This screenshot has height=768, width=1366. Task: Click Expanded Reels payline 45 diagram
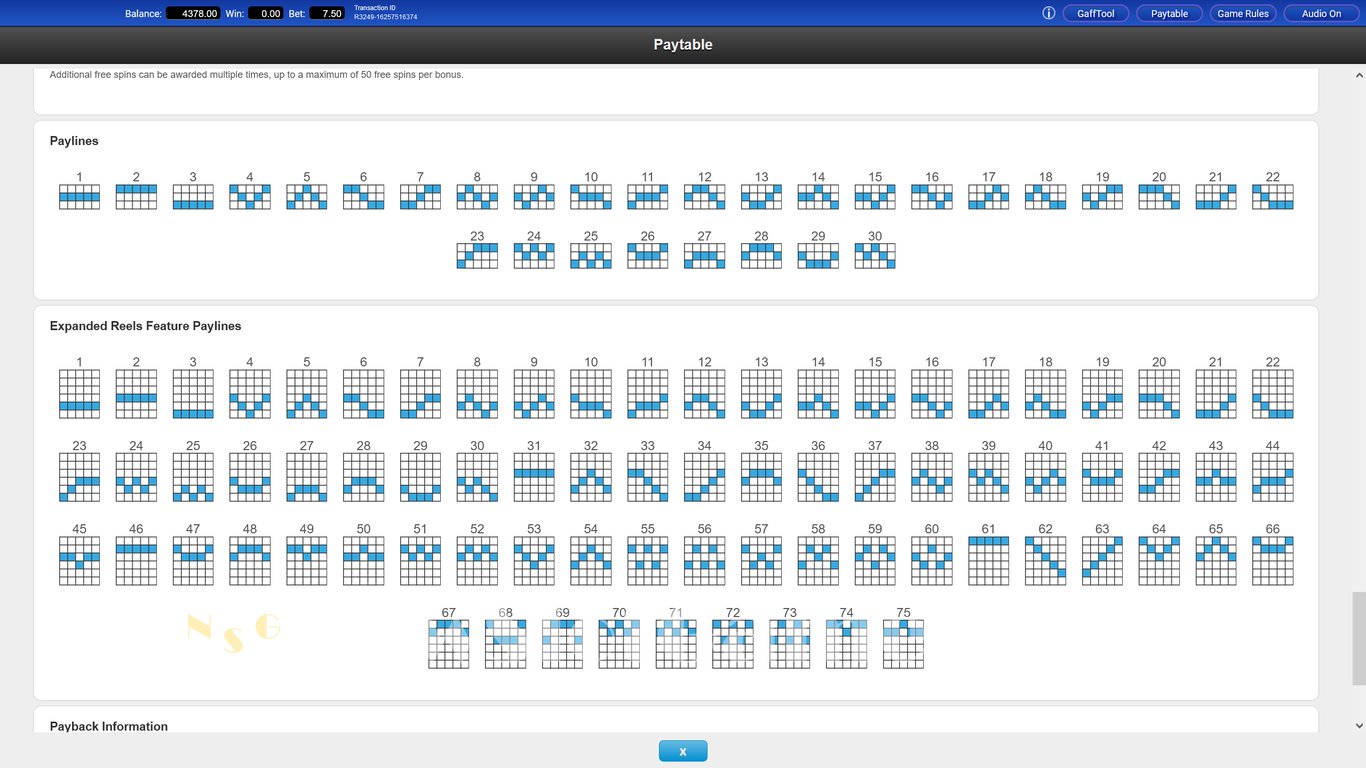tap(79, 561)
